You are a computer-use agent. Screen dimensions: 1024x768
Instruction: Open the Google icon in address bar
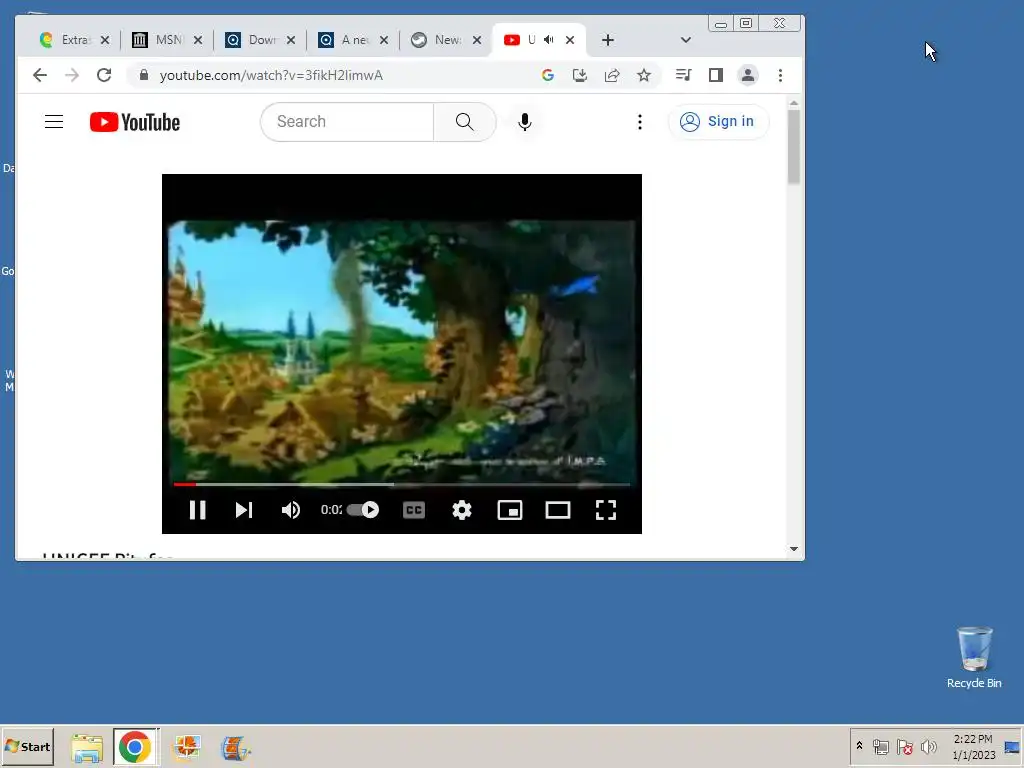[548, 75]
